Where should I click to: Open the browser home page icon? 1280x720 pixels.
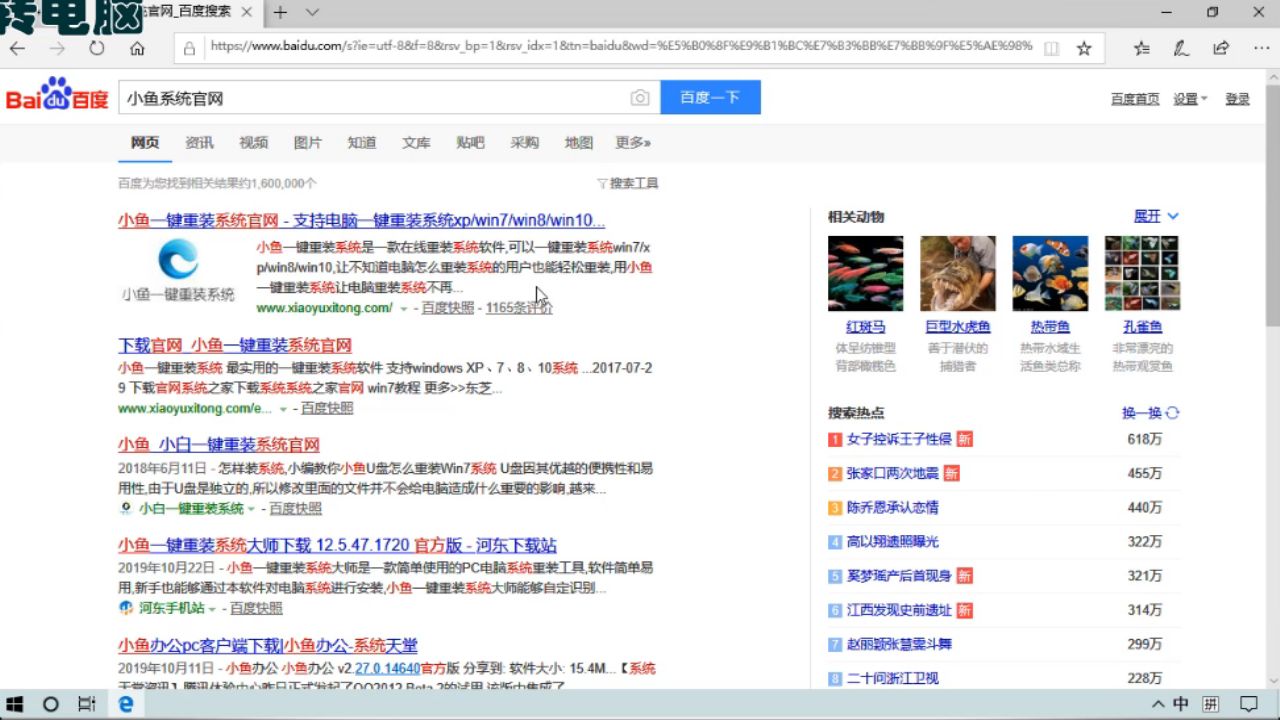[137, 48]
